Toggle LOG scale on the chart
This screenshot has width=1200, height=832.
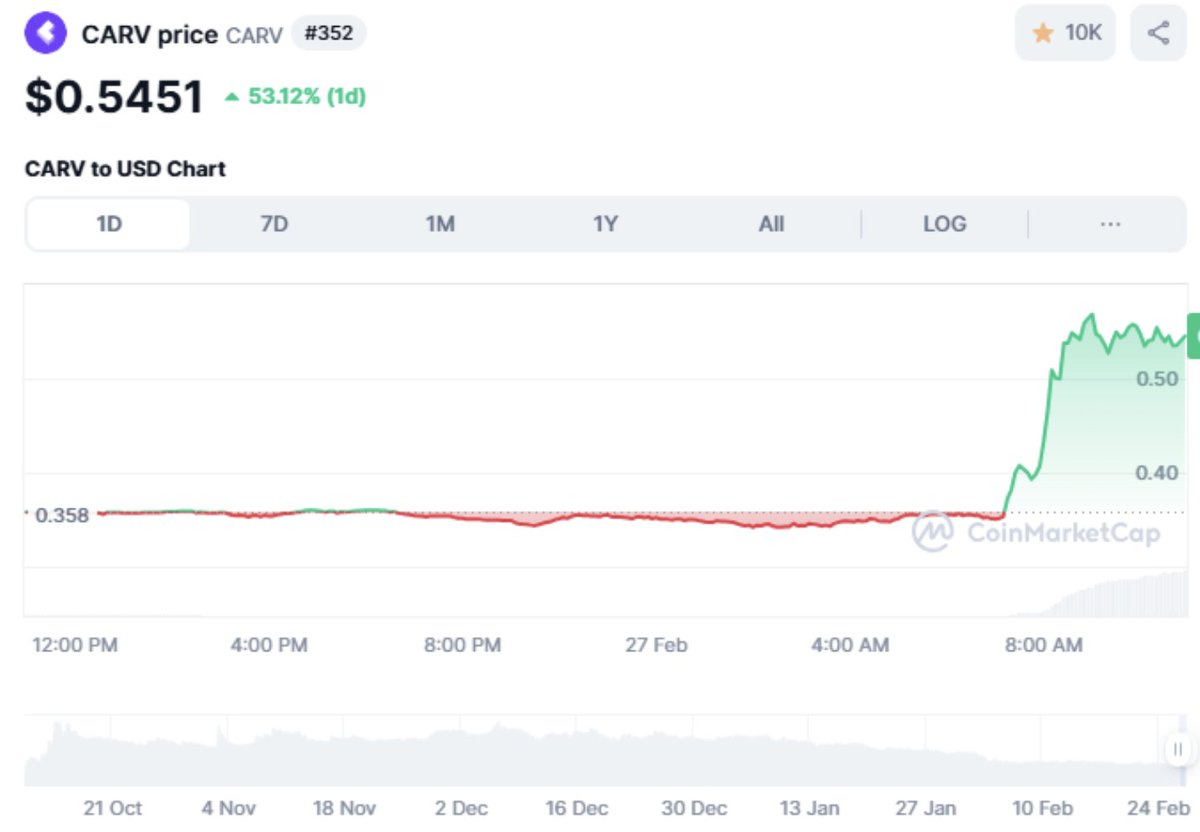point(944,224)
